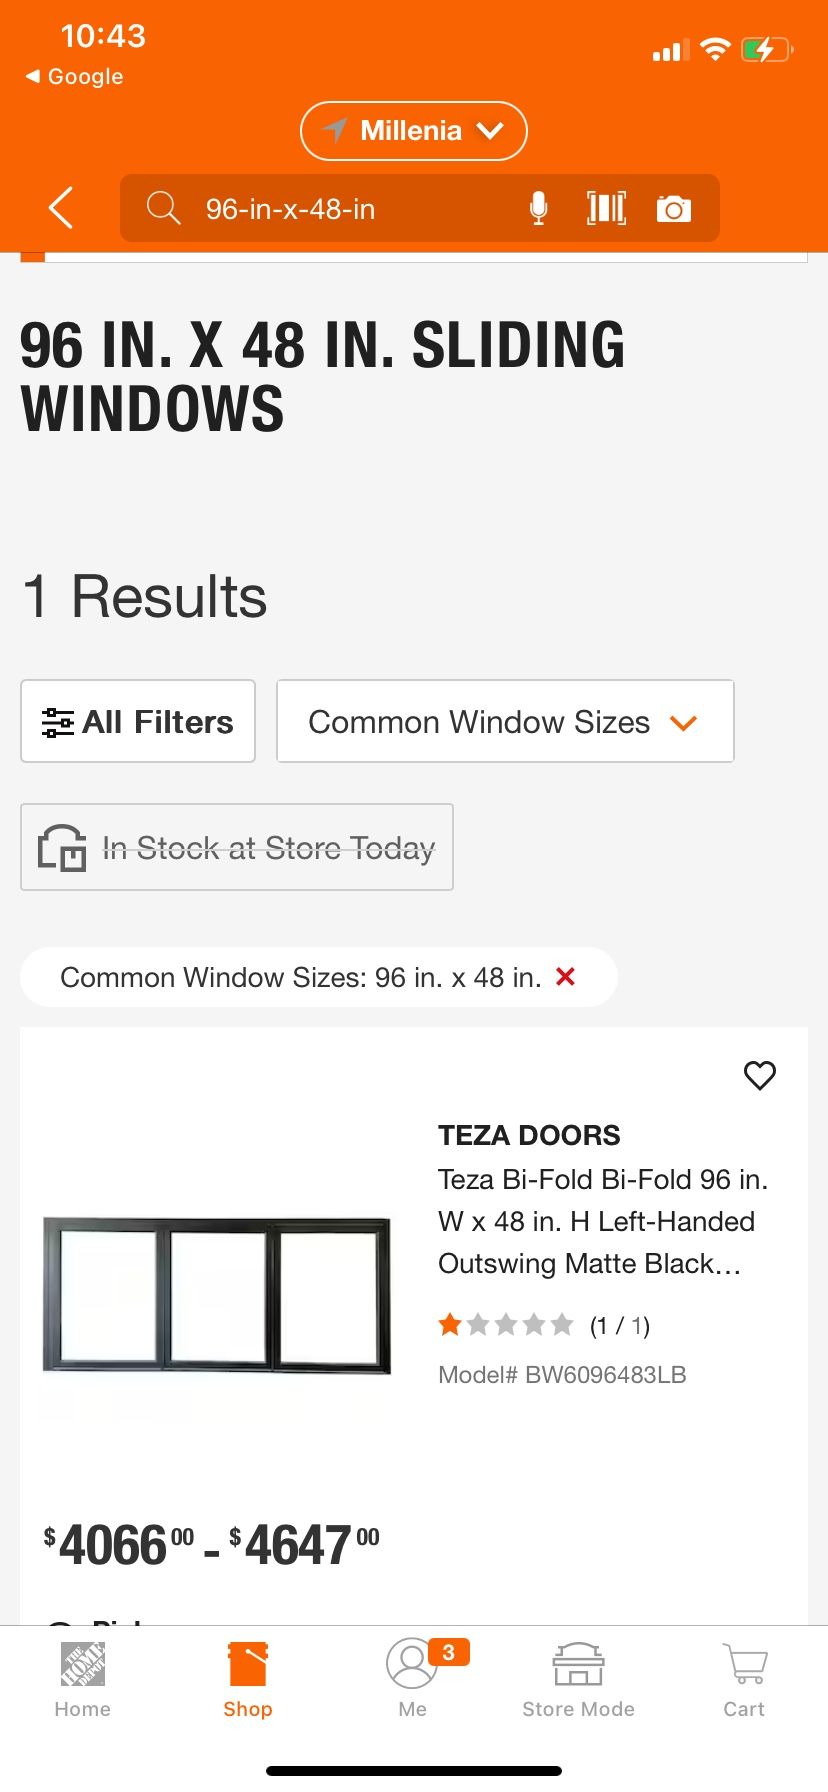Toggle In Stock at Store Today filter
The width and height of the screenshot is (828, 1792).
(x=237, y=847)
